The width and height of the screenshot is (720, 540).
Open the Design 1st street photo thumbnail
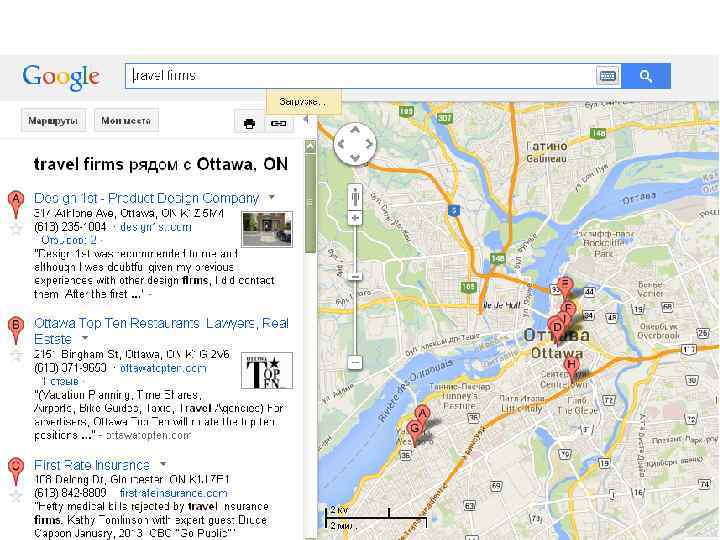267,229
